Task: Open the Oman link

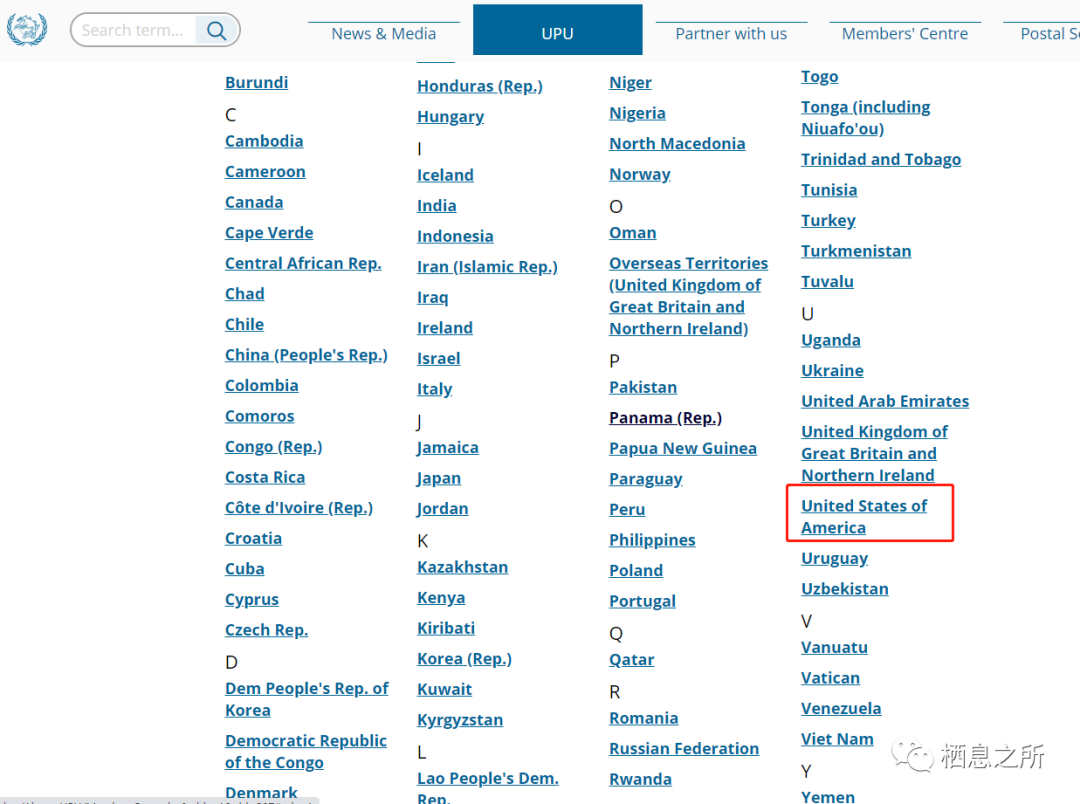Action: tap(632, 233)
